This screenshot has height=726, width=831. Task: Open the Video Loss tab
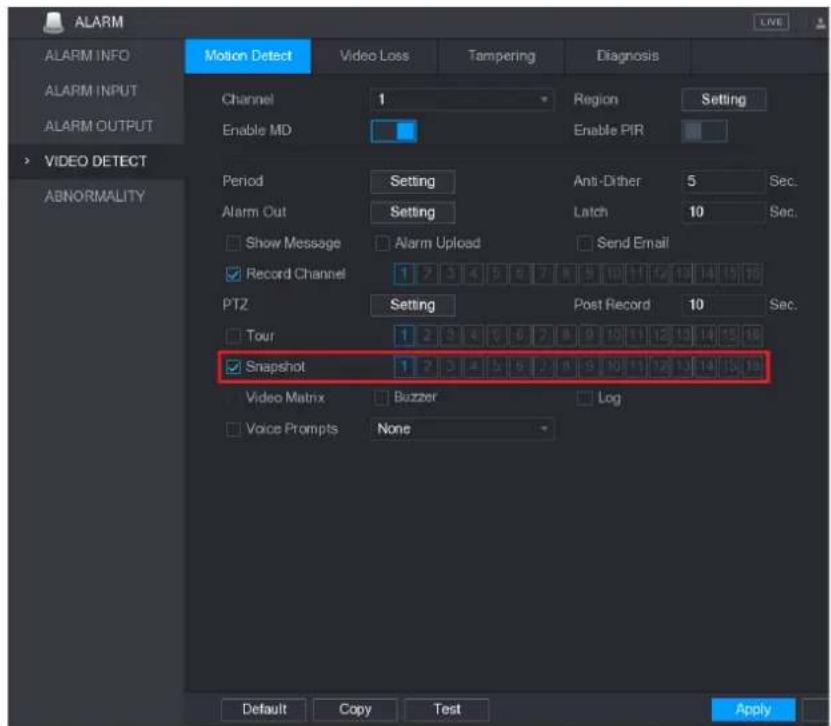pos(374,56)
